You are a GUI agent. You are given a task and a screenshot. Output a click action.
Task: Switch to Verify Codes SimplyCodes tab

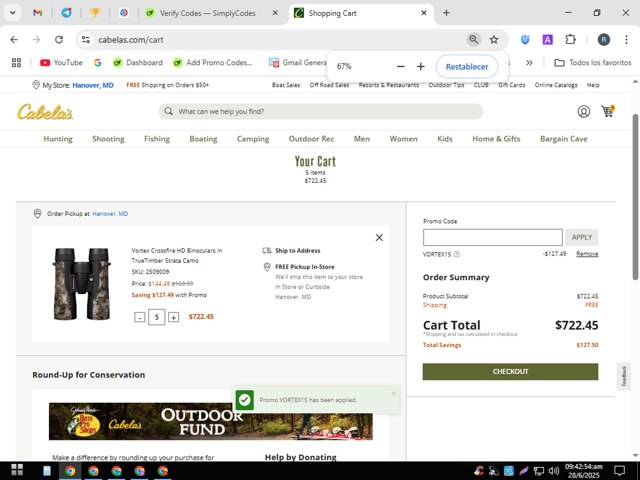point(207,13)
